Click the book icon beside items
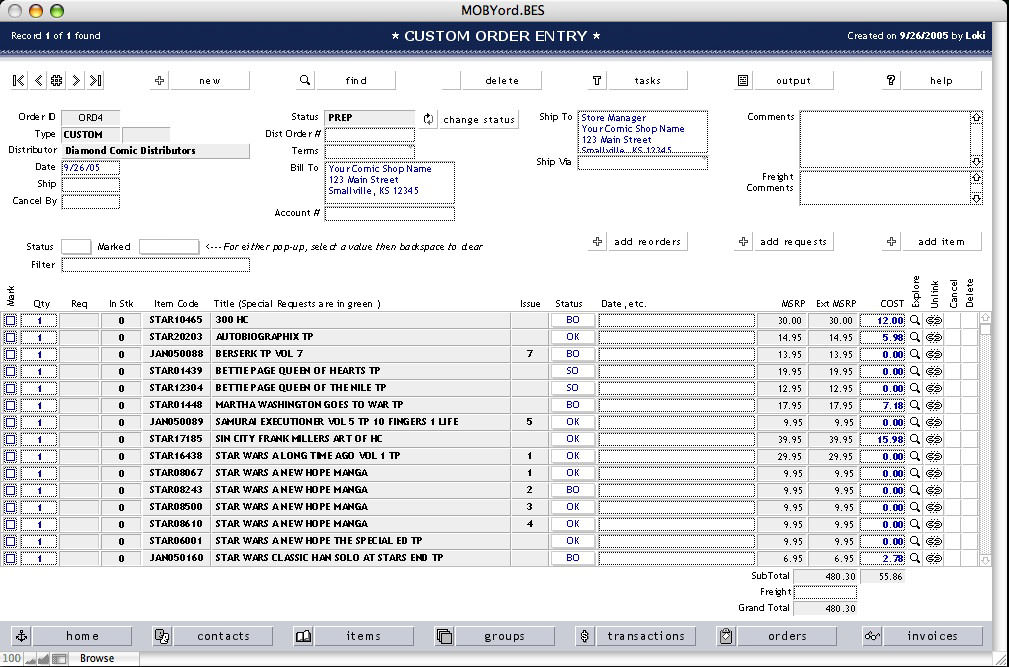Viewport: 1009px width, 667px height. (303, 636)
